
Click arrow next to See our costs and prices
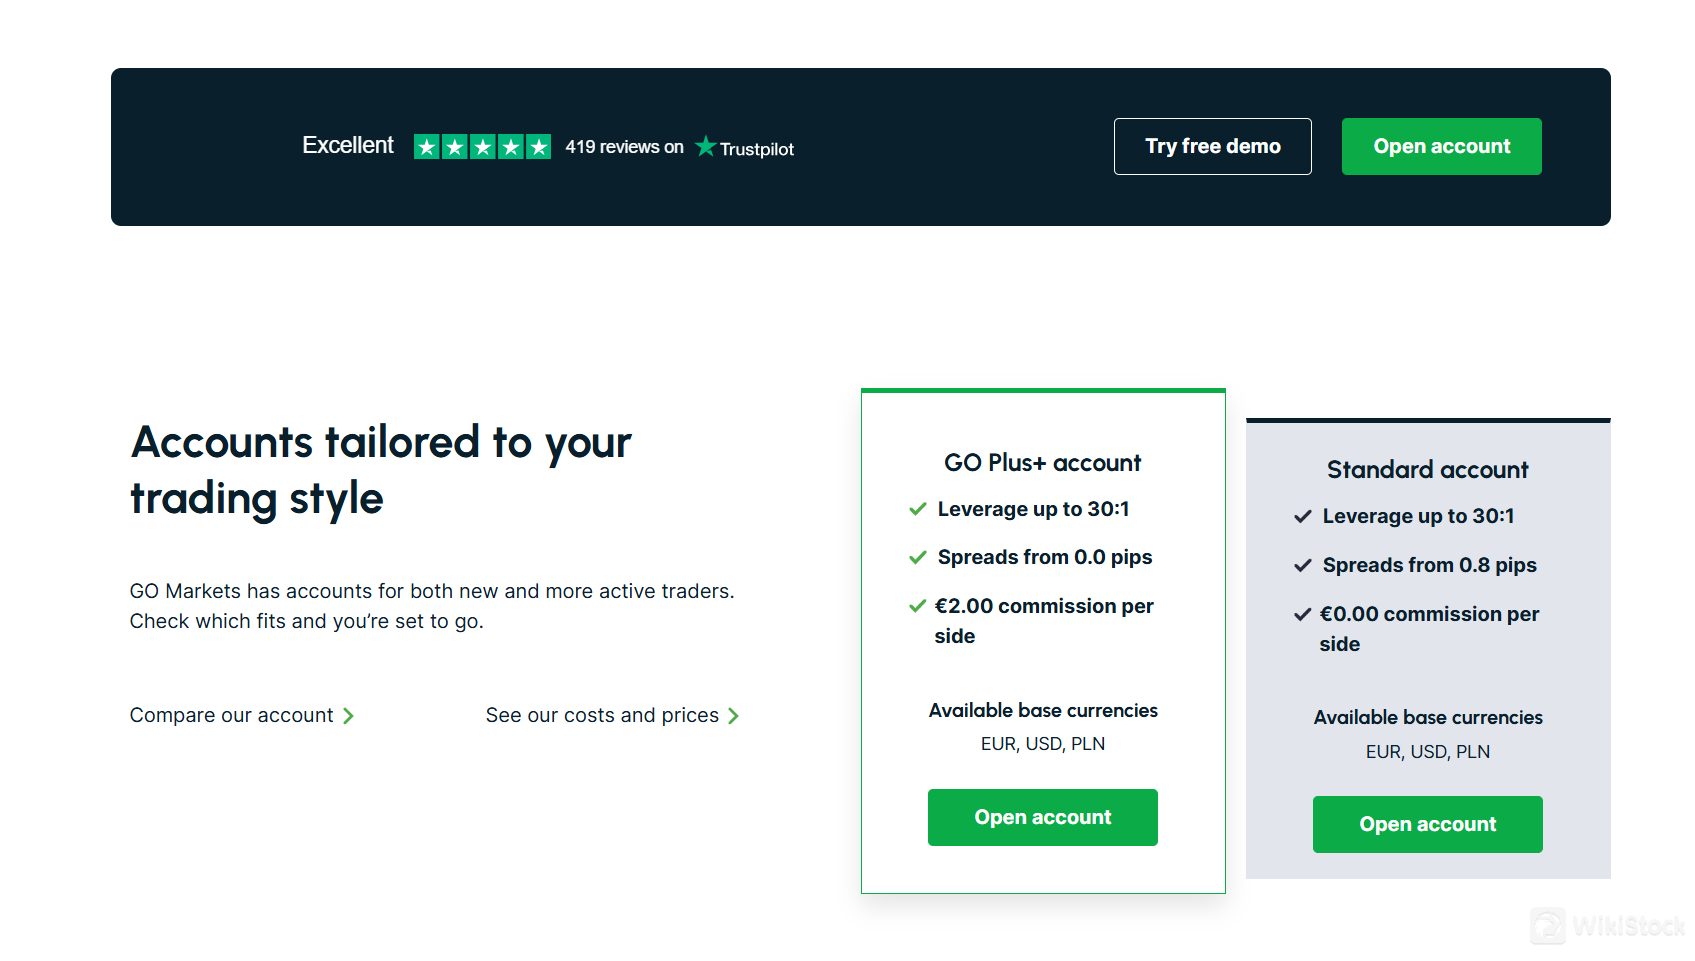tap(733, 716)
